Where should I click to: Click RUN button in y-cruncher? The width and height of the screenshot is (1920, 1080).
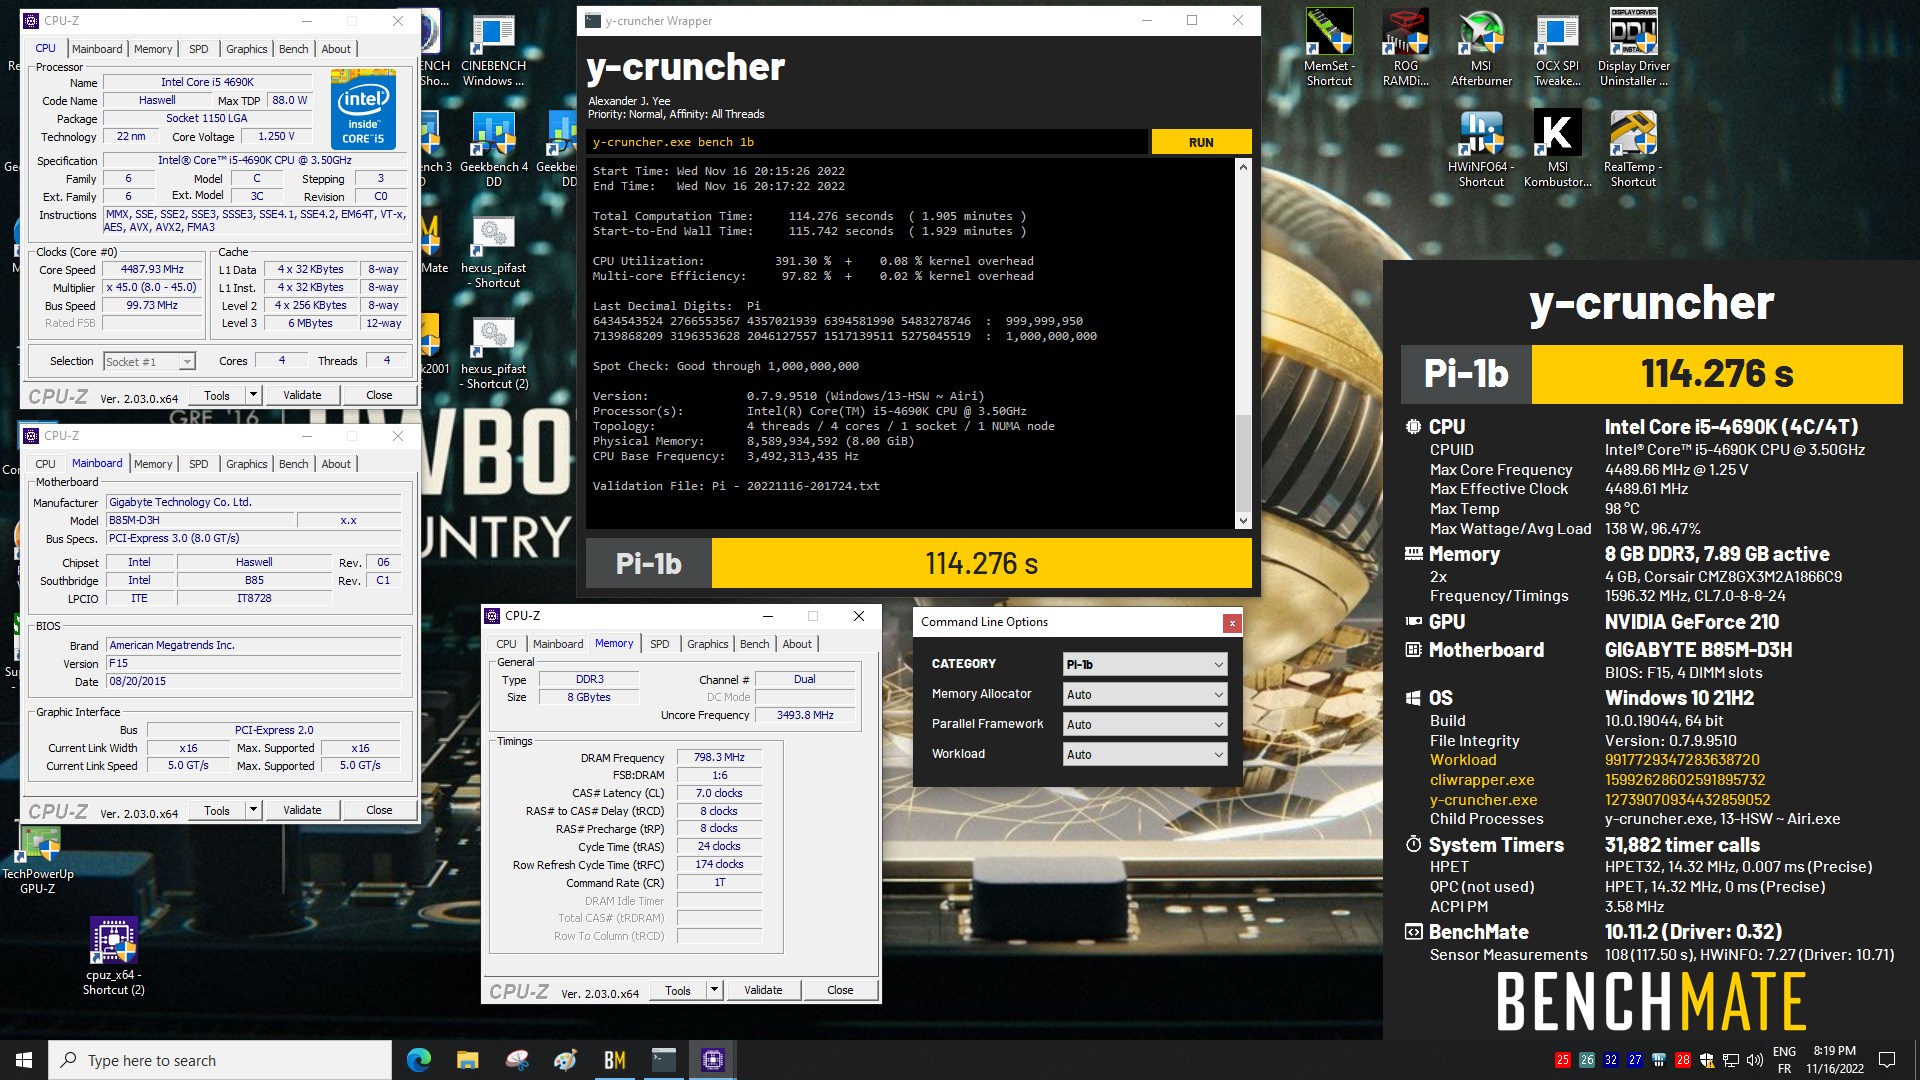click(x=1201, y=142)
